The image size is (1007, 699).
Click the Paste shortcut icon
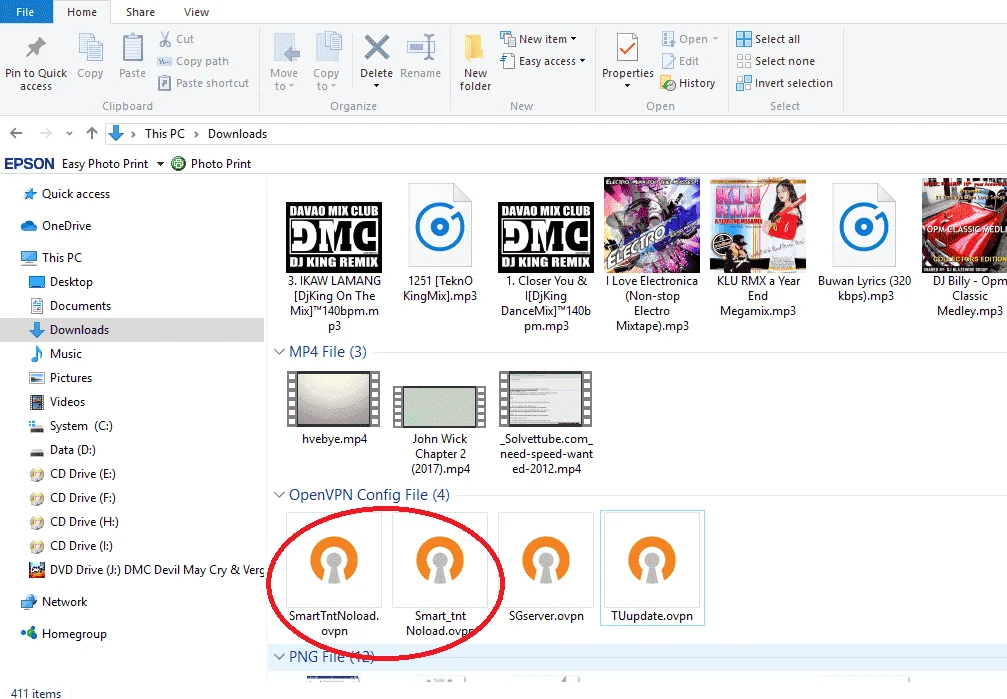point(165,83)
